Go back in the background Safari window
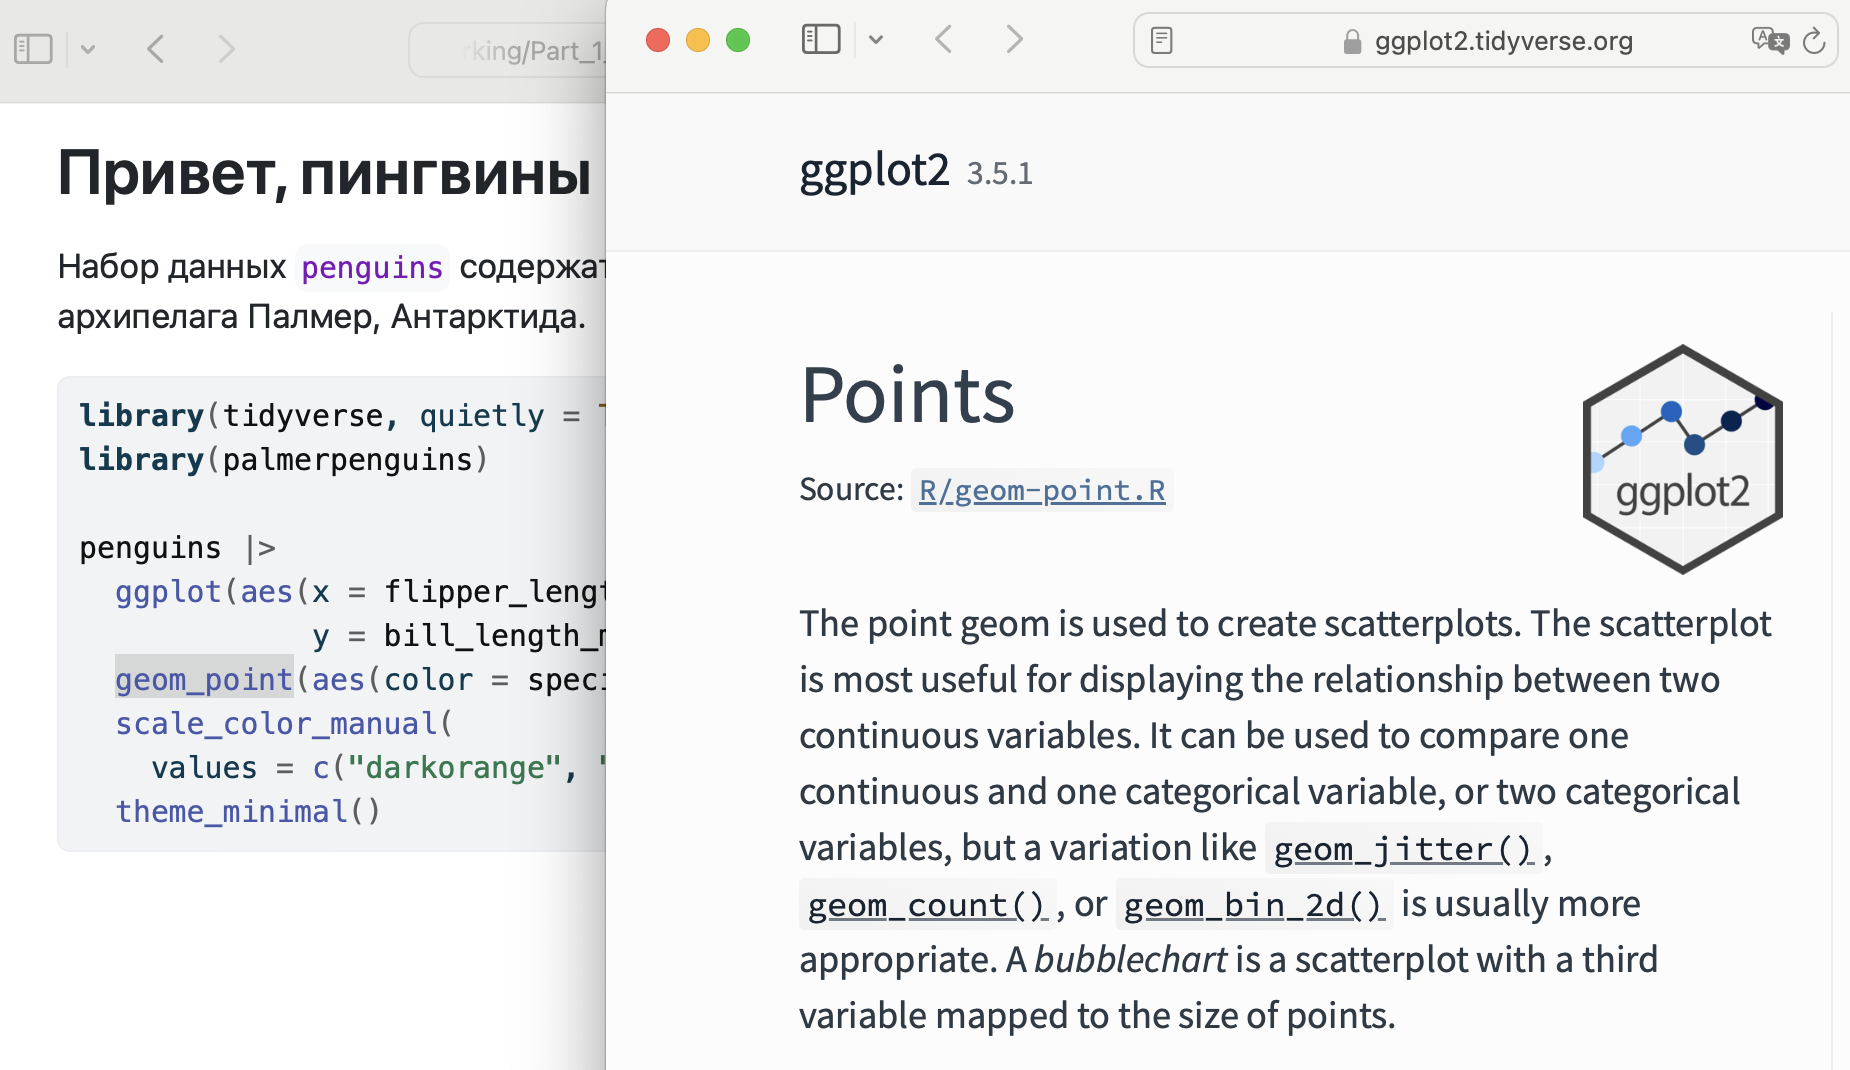The width and height of the screenshot is (1850, 1070). click(x=155, y=48)
